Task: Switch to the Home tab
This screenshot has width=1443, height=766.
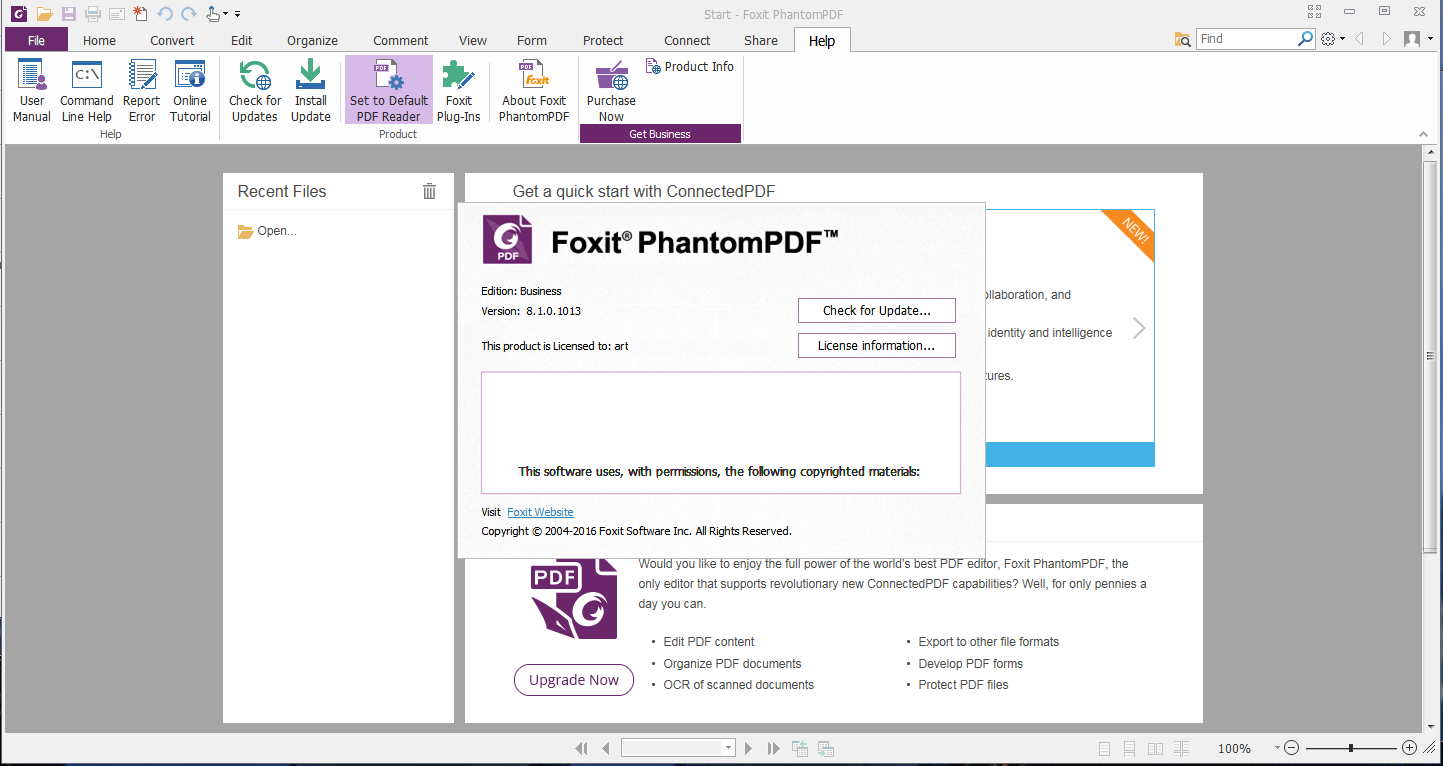Action: coord(99,40)
